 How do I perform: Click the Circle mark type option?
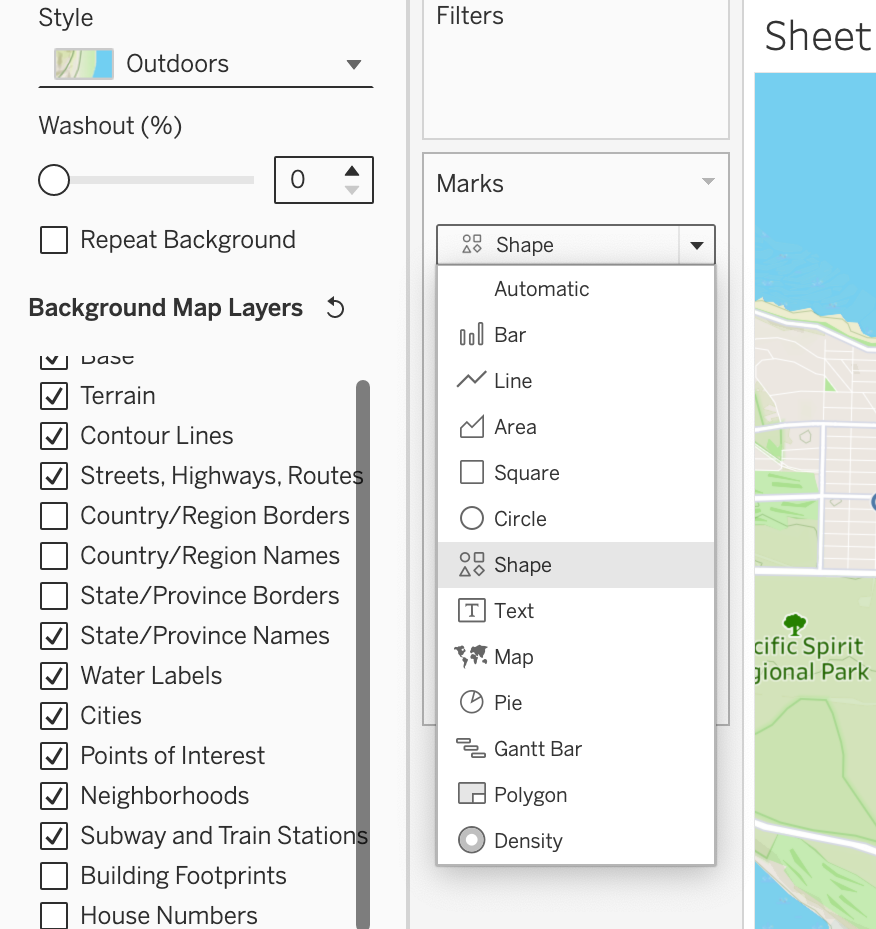click(x=520, y=519)
